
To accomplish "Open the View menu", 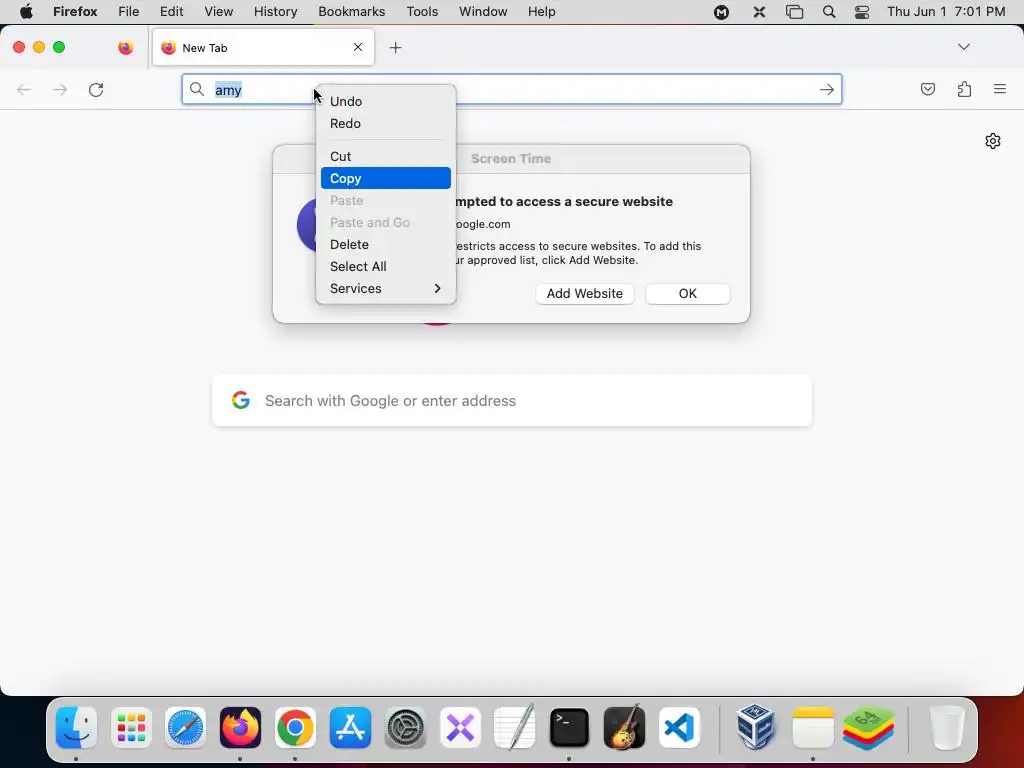I will [x=218, y=12].
